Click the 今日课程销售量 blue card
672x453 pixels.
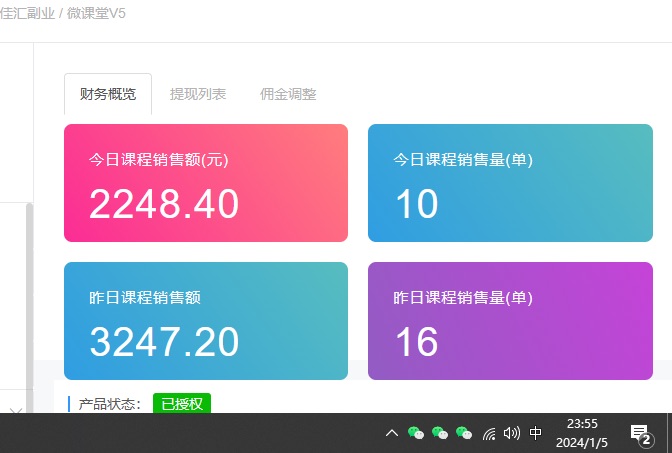coord(509,183)
